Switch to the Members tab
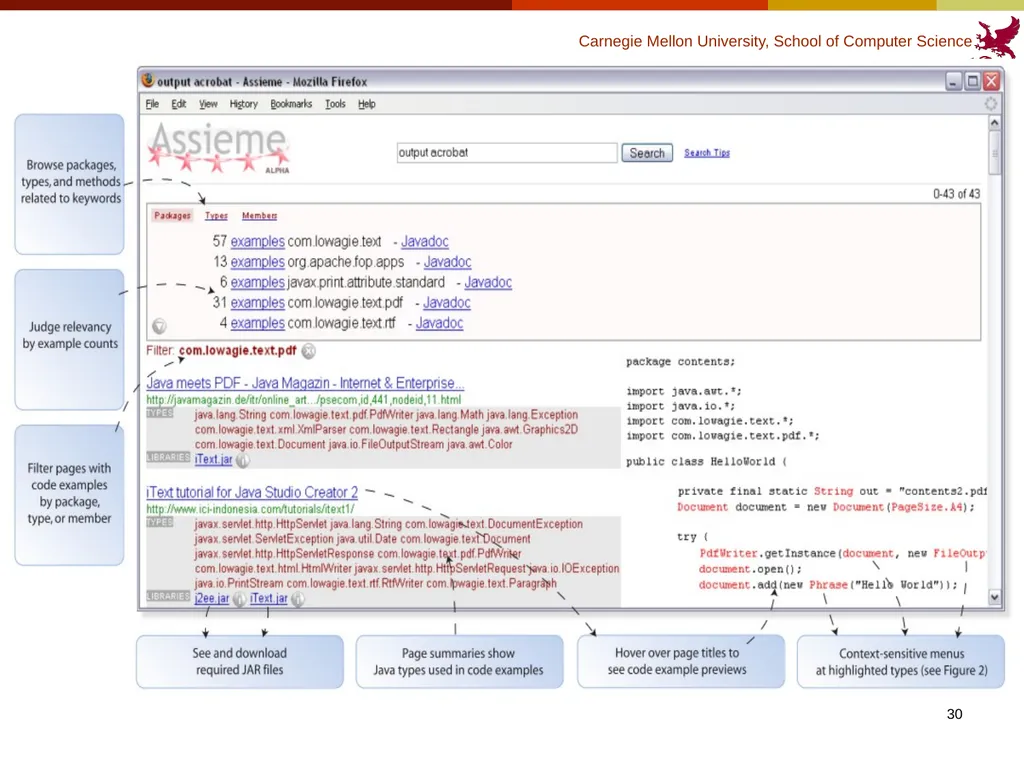The width and height of the screenshot is (1024, 768). point(259,216)
